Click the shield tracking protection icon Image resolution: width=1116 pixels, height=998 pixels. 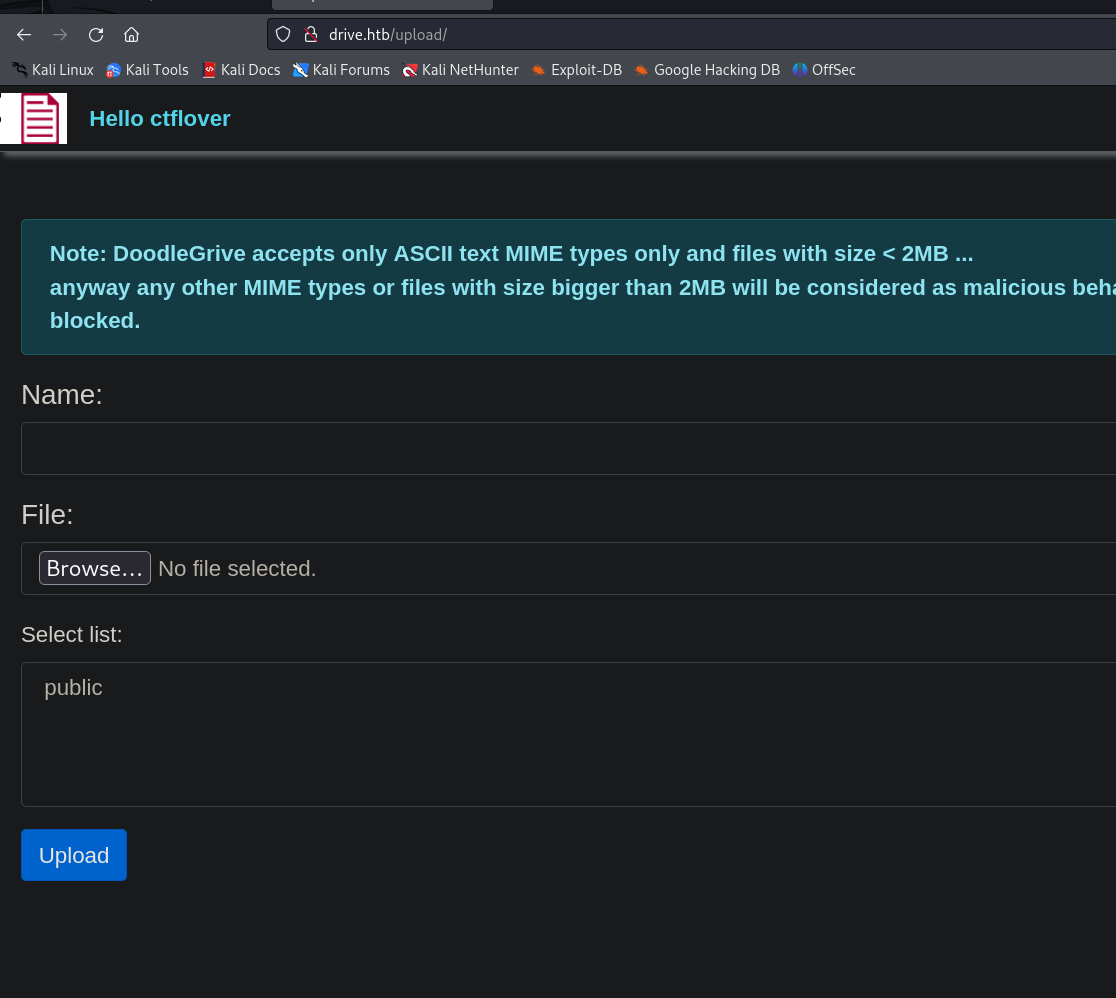pos(283,35)
